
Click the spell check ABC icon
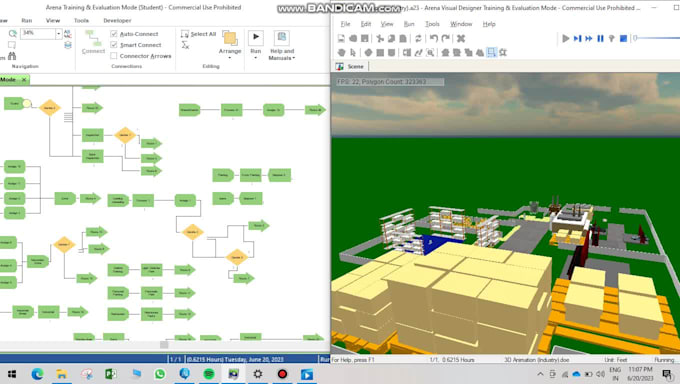coord(67,34)
